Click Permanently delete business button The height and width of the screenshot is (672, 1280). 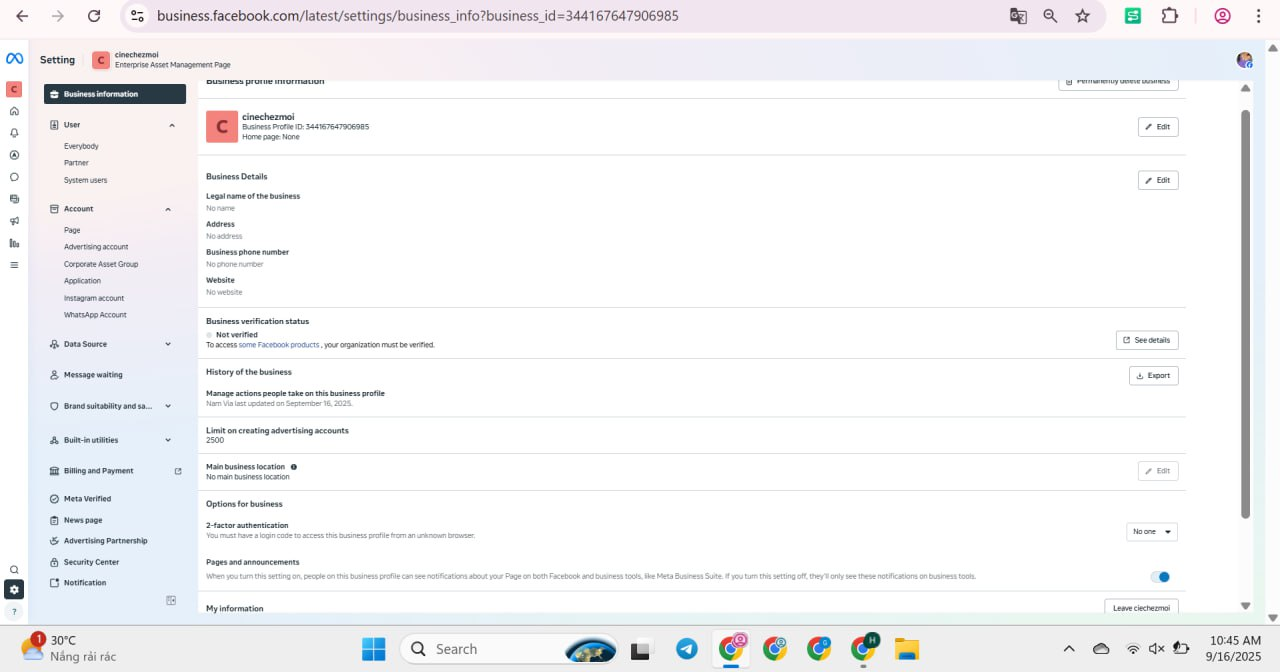point(1118,82)
